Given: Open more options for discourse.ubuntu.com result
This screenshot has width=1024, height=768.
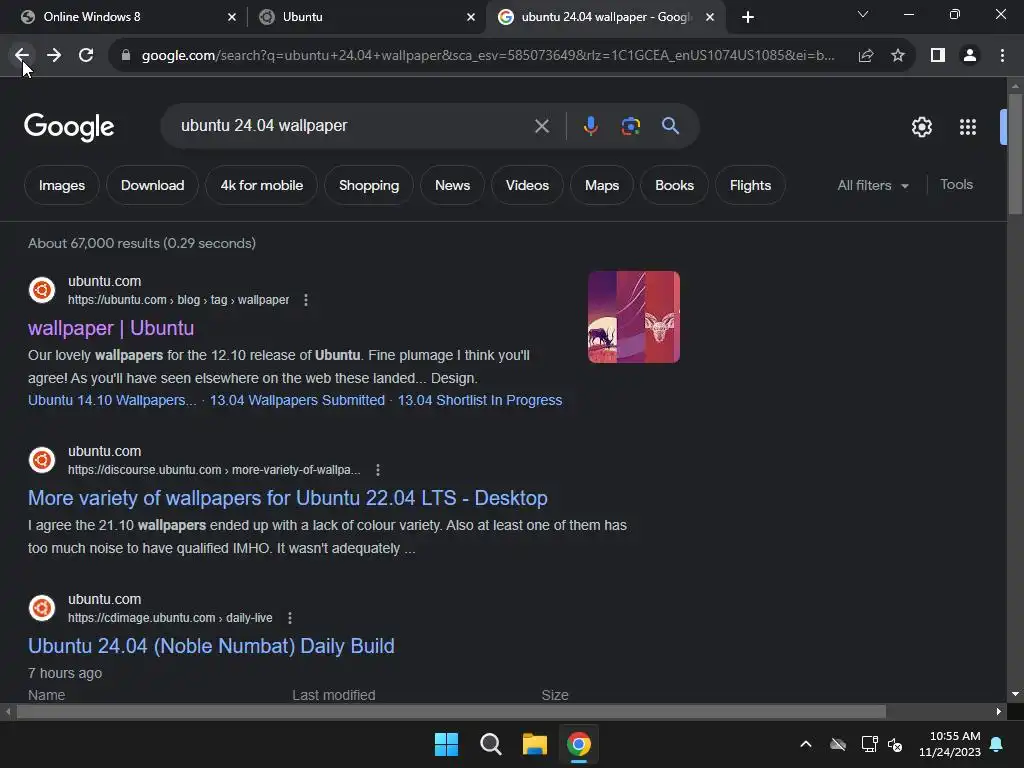Looking at the screenshot, I should coord(377,470).
